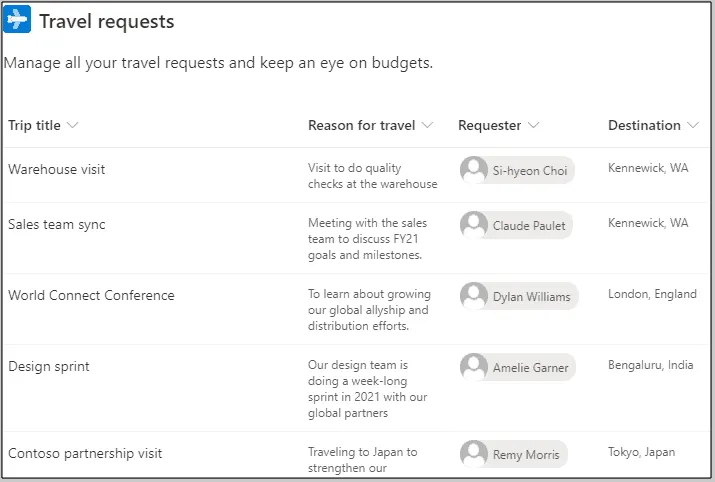Expand the Requester column dropdown chevron
Screen dimensions: 715x482
click(x=534, y=126)
